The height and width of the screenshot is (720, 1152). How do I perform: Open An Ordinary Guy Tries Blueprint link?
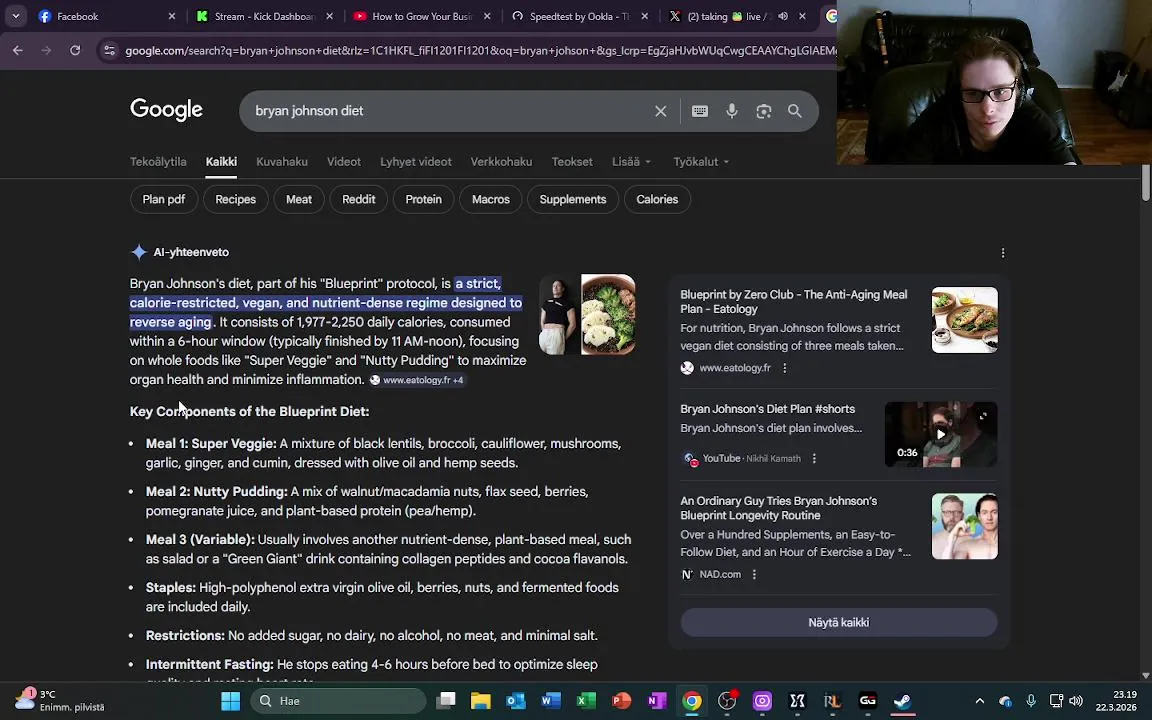tap(779, 508)
